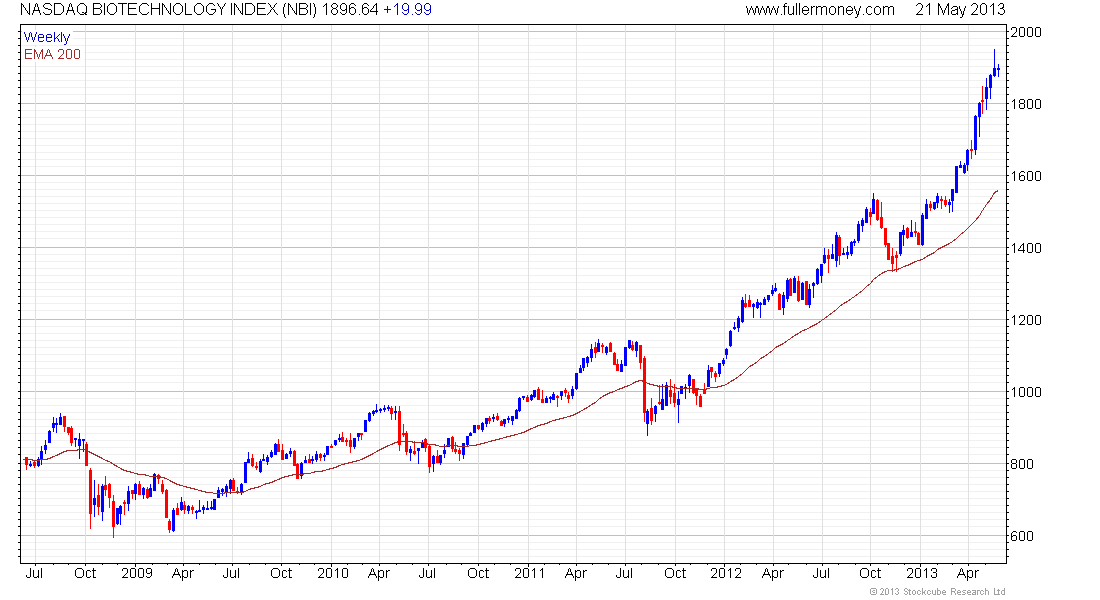Select the 2011 year label on time axis
Image resolution: width=1100 pixels, height=600 pixels.
click(530, 573)
